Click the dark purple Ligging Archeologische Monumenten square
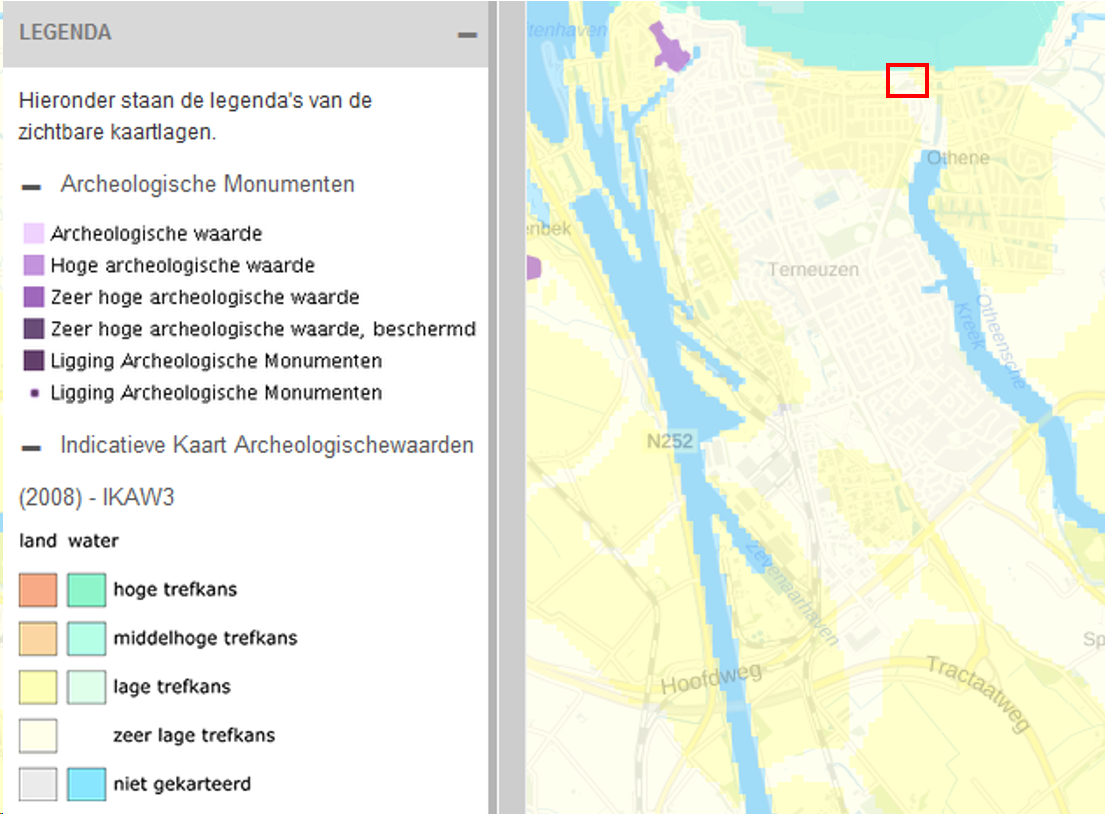The image size is (1105, 814). [x=34, y=360]
